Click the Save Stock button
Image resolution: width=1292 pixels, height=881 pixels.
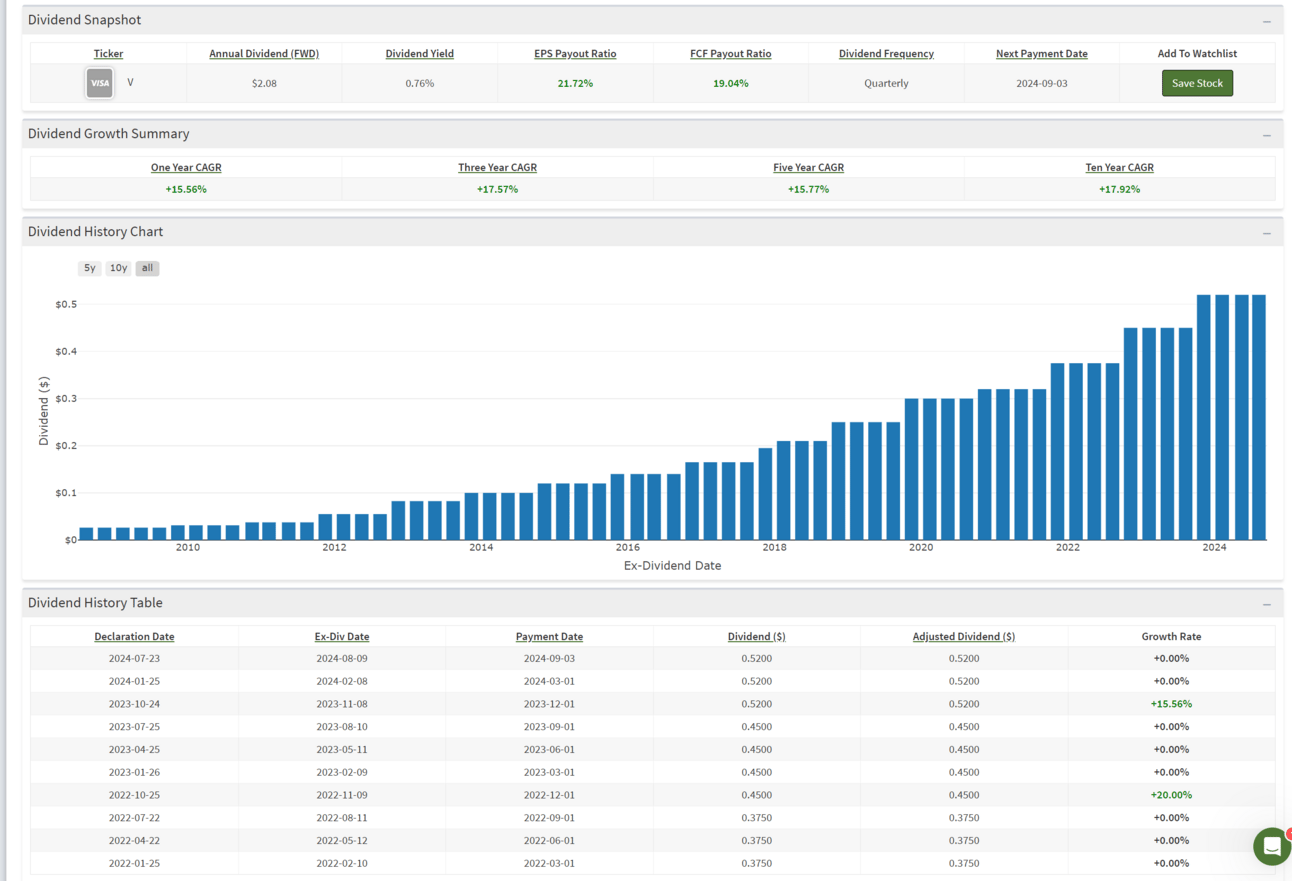[1197, 83]
